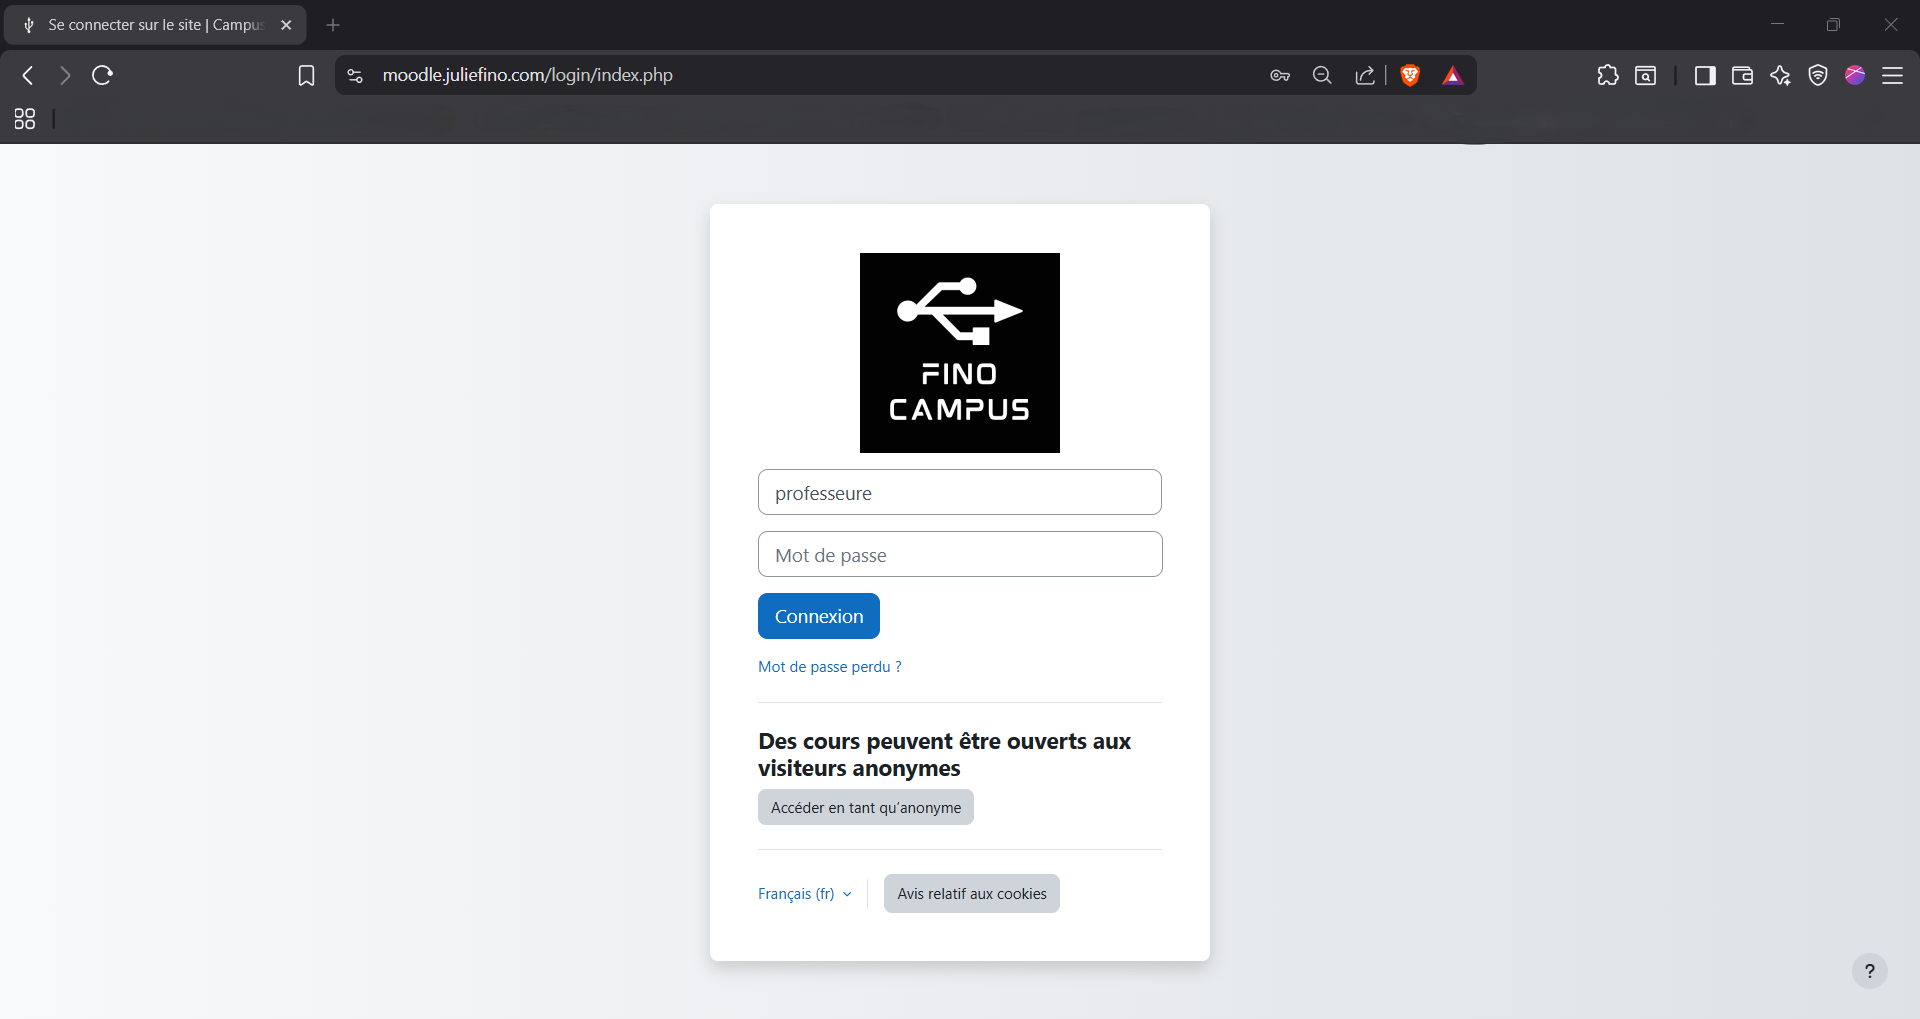The image size is (1920, 1019).
Task: Follow the 'Mot de passe perdu ?' link
Action: point(829,667)
